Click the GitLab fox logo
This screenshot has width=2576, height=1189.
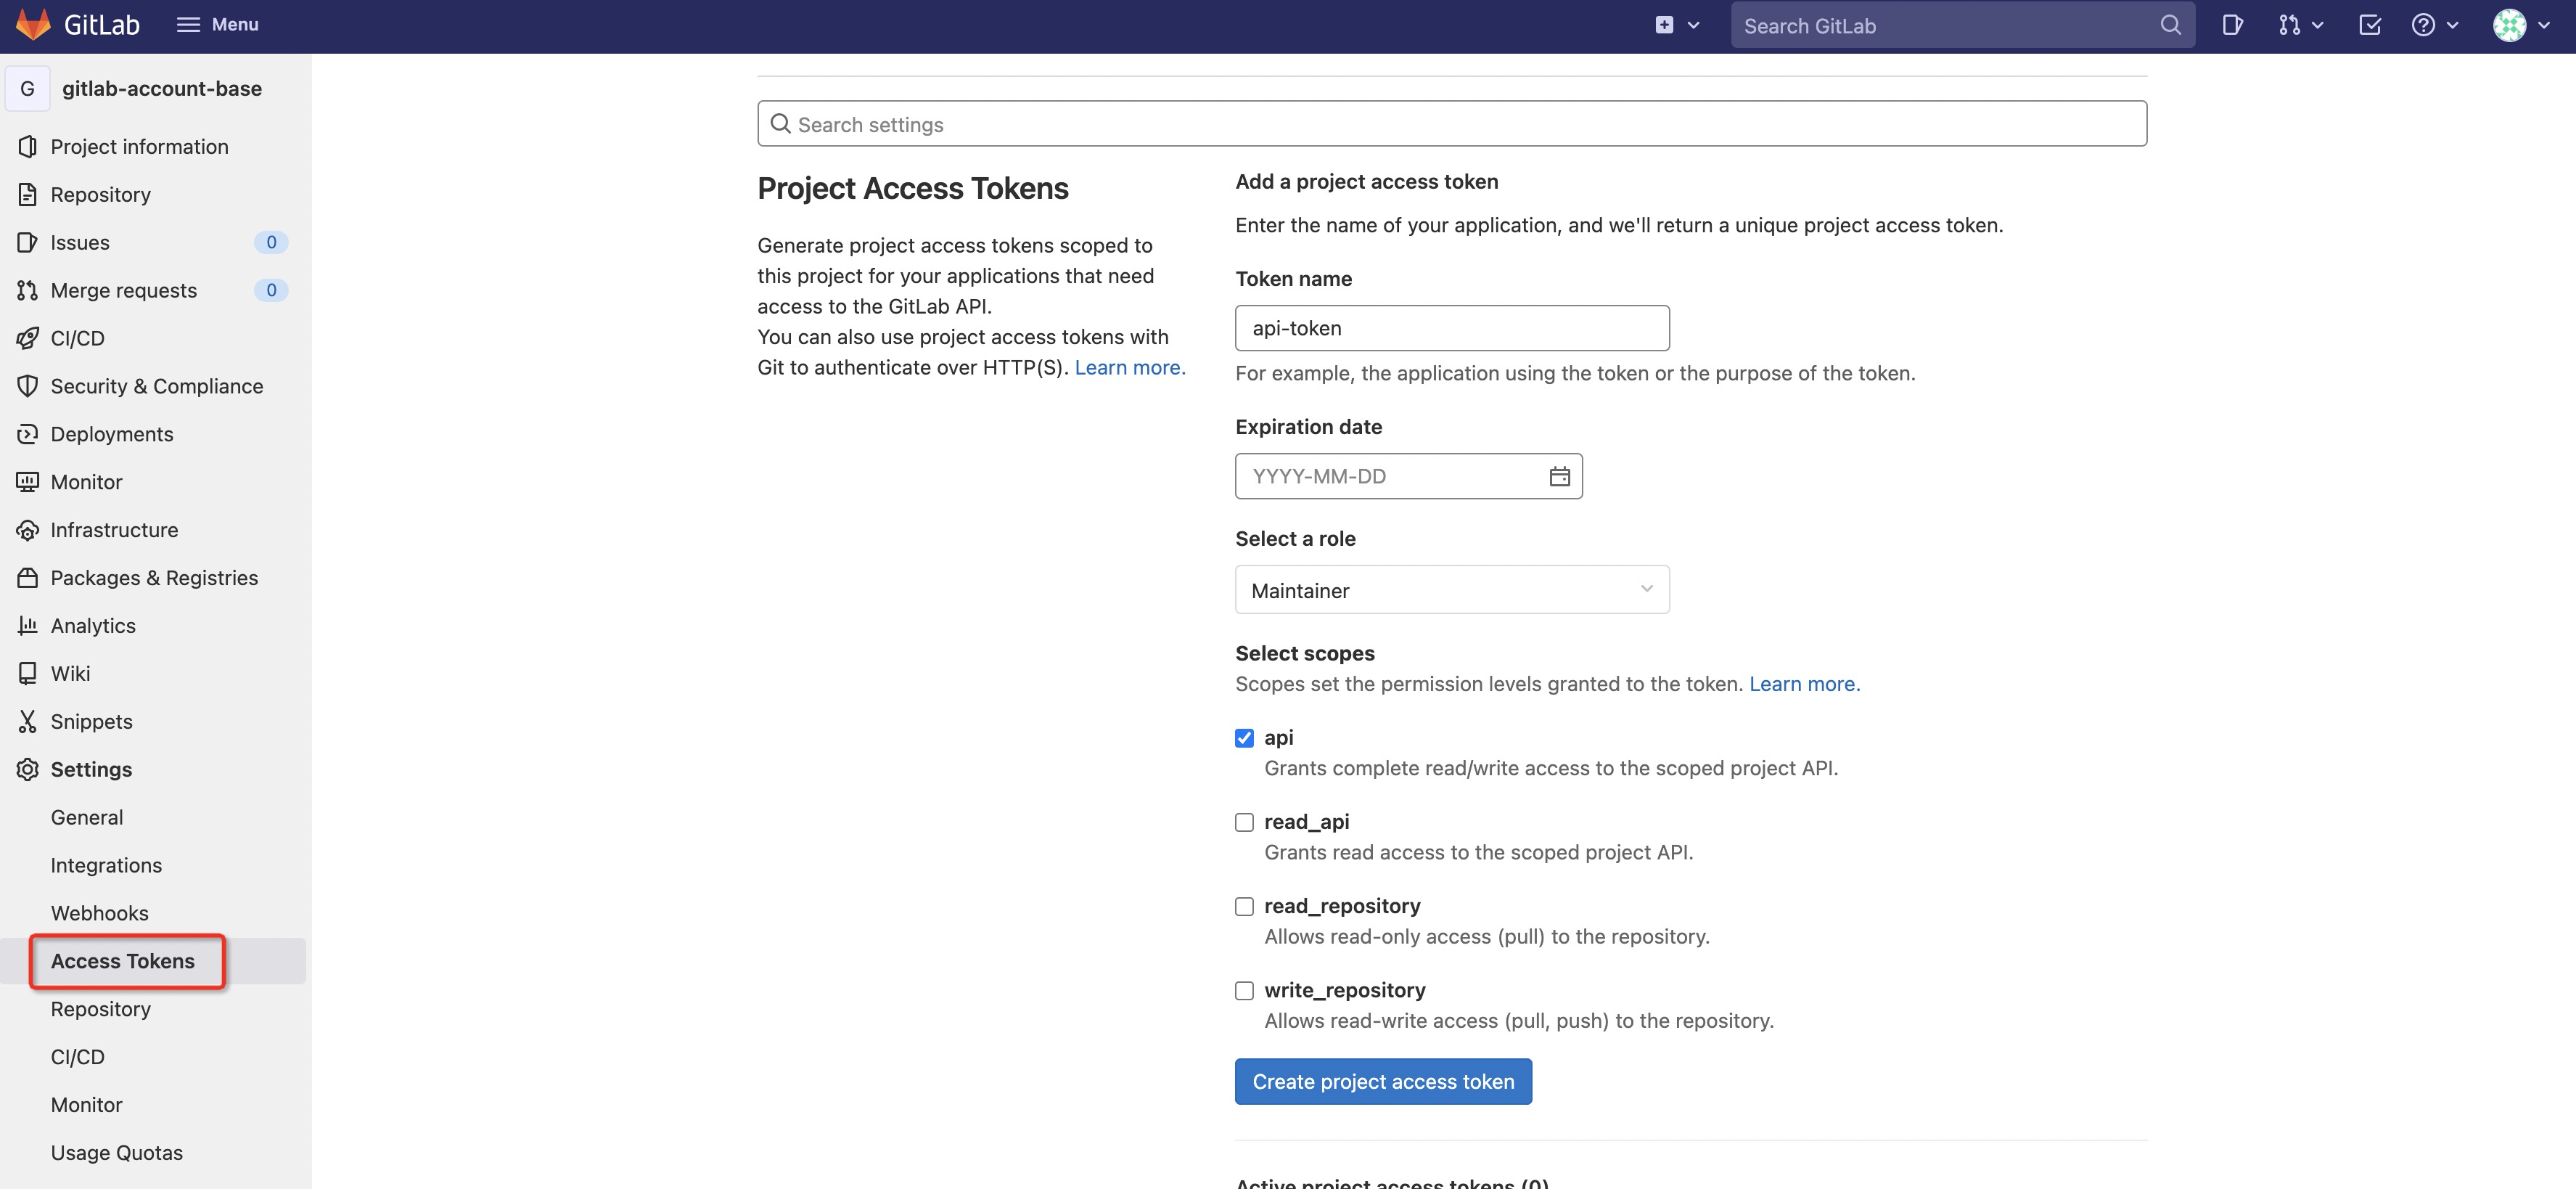(33, 25)
